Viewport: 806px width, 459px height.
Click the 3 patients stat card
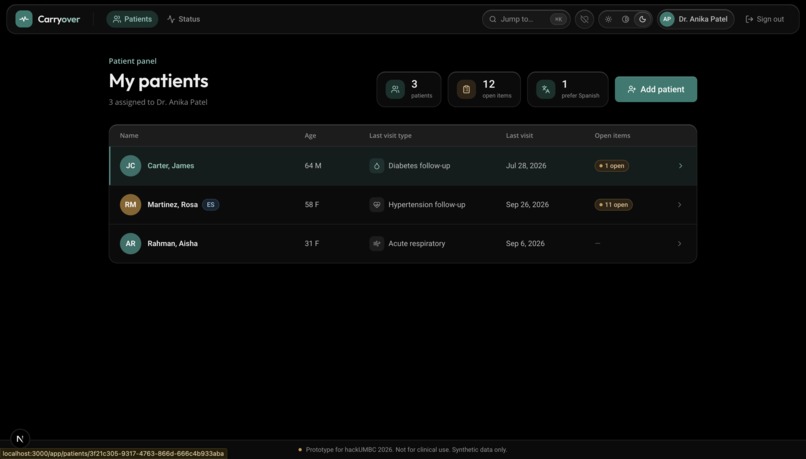(x=409, y=89)
